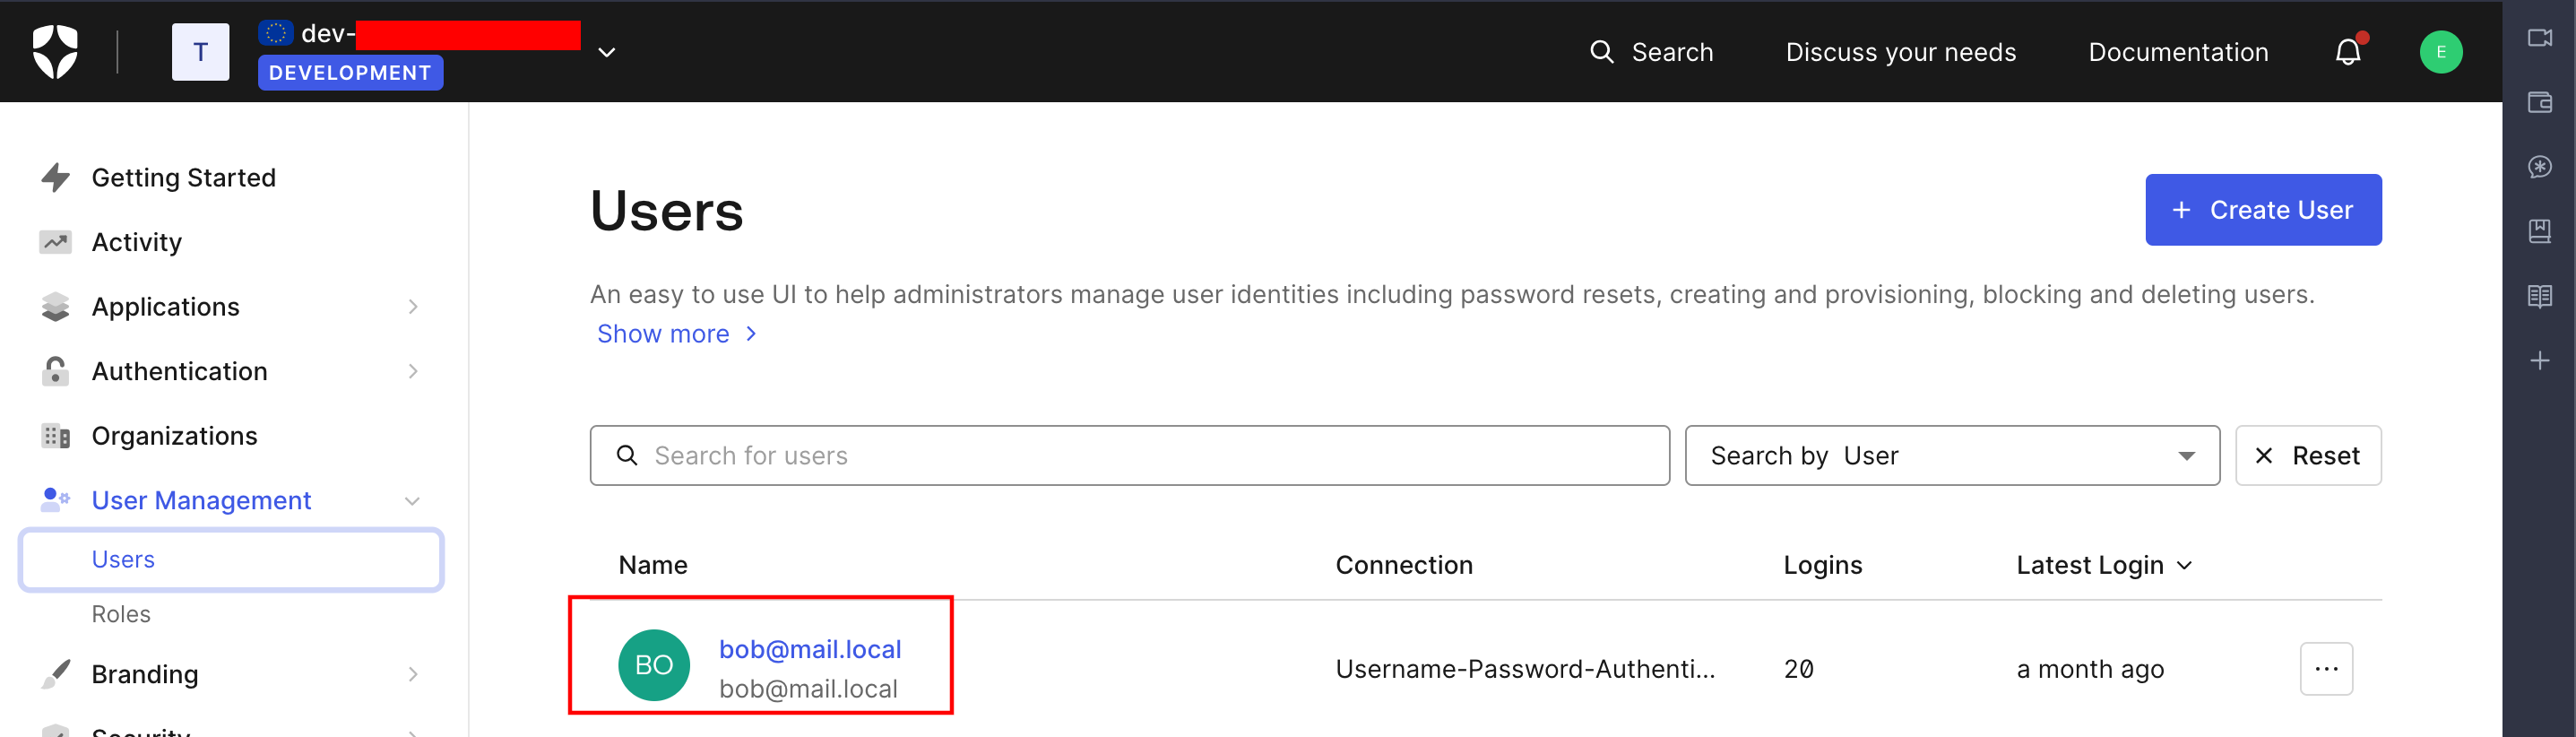Click the Username-Password-Authenti... connection cell

click(1525, 668)
